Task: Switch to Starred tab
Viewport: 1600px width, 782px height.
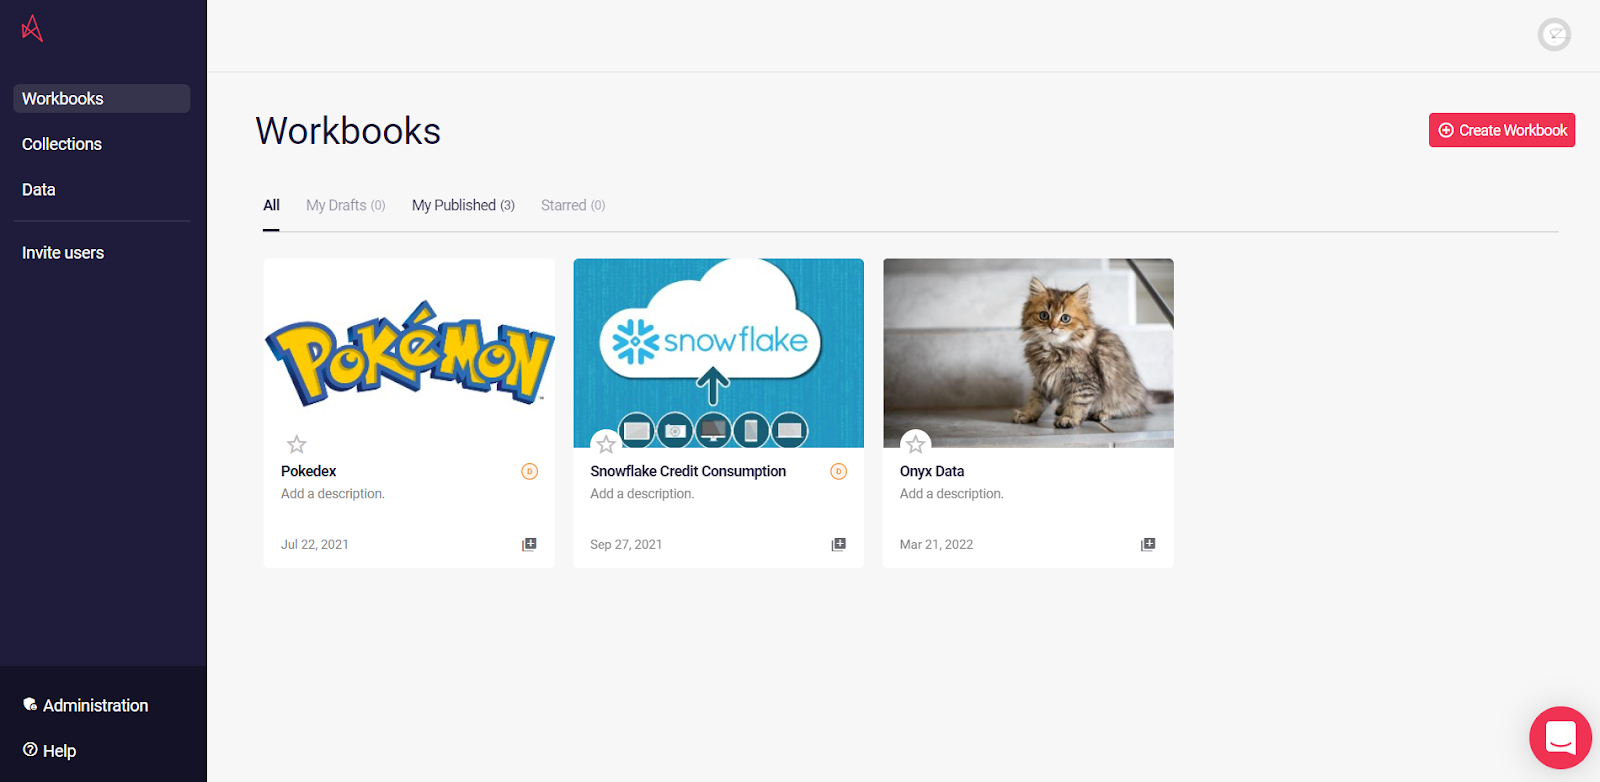Action: point(573,205)
